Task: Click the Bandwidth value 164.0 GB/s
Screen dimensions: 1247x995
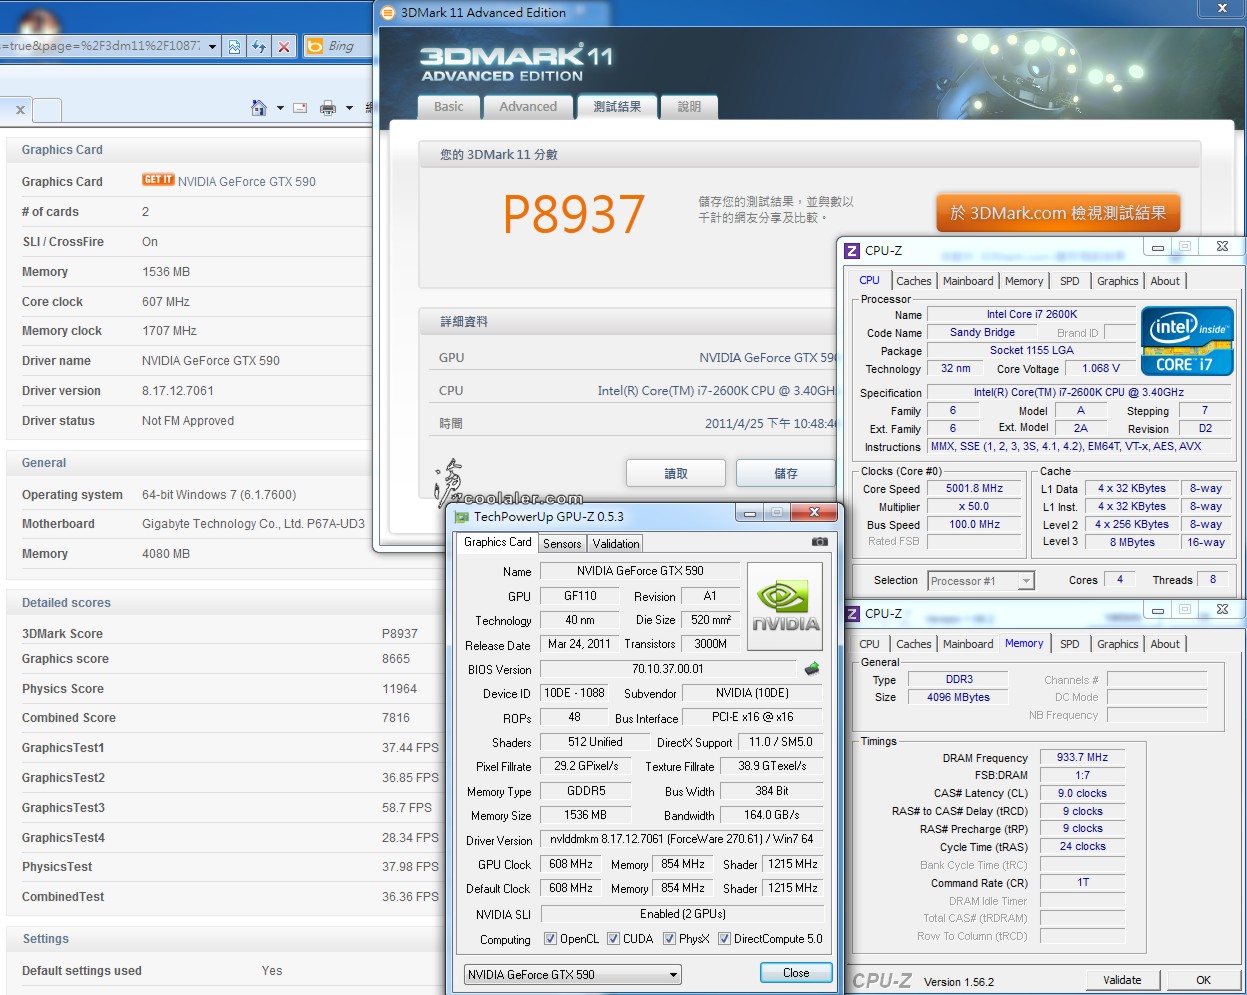Action: (x=773, y=815)
